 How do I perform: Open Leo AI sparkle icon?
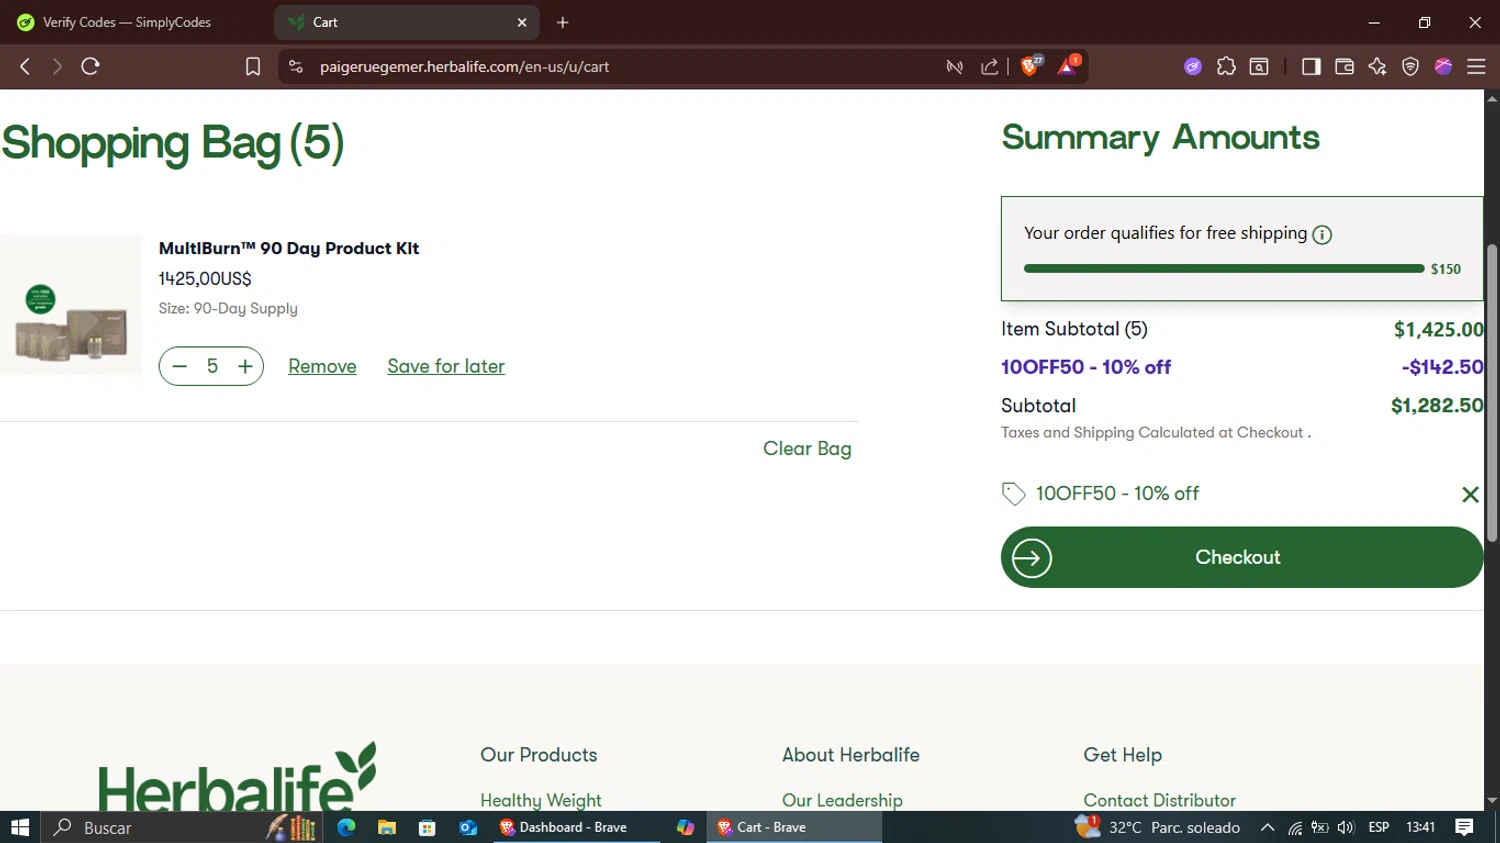(1377, 66)
